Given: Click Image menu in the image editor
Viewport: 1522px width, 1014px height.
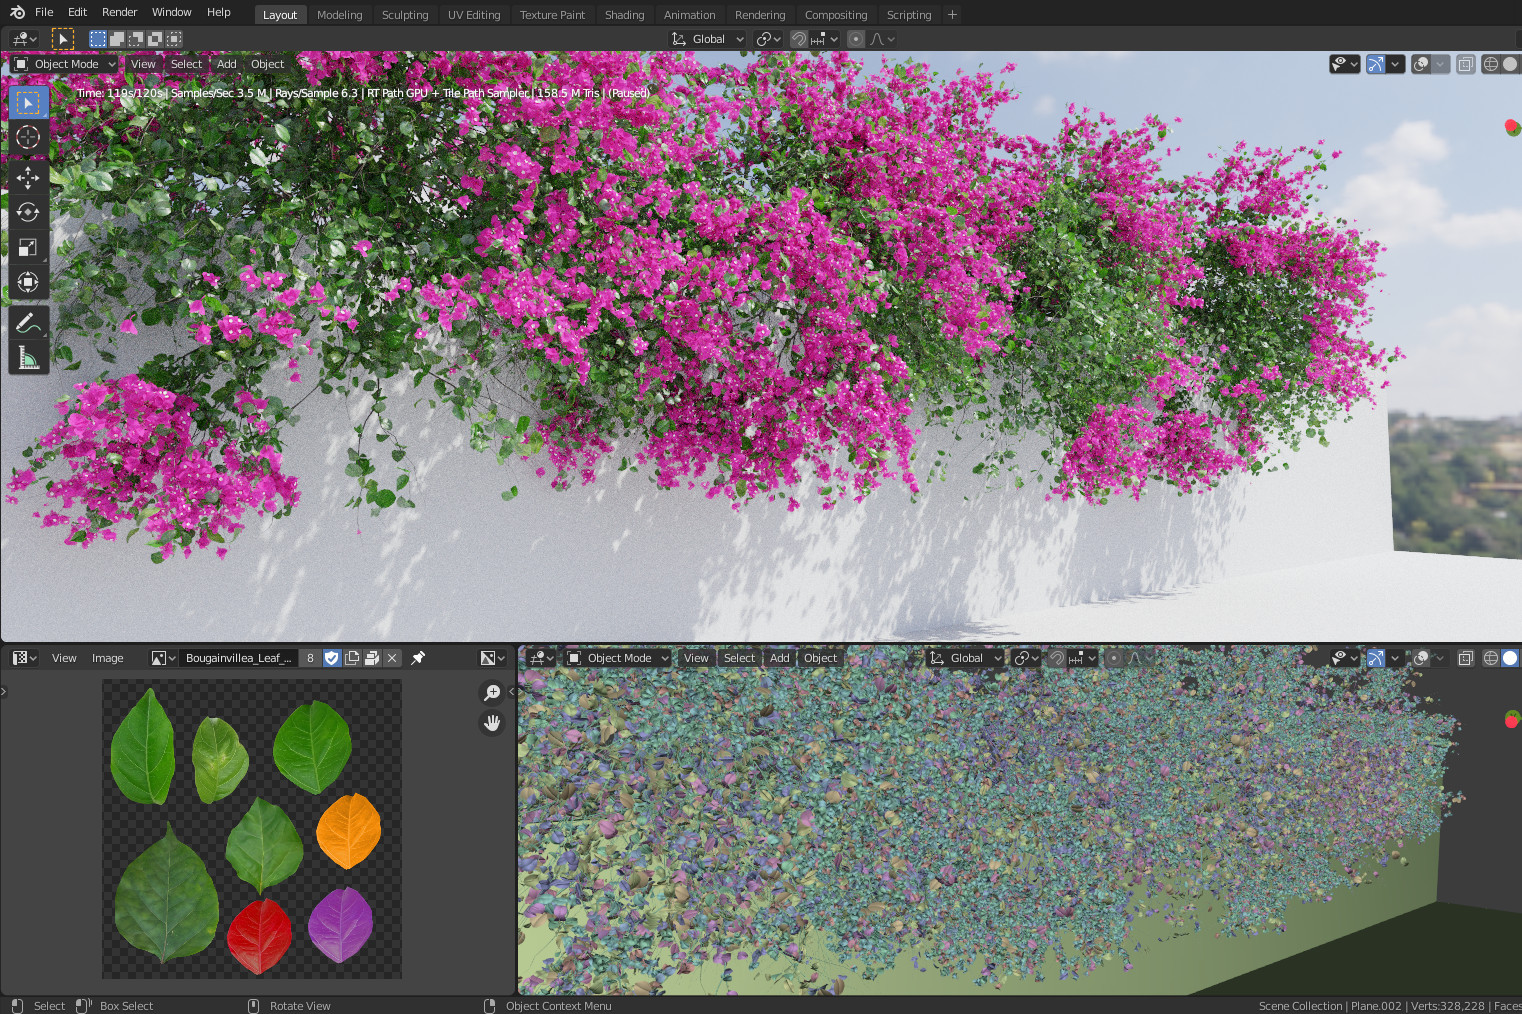Looking at the screenshot, I should pos(107,658).
